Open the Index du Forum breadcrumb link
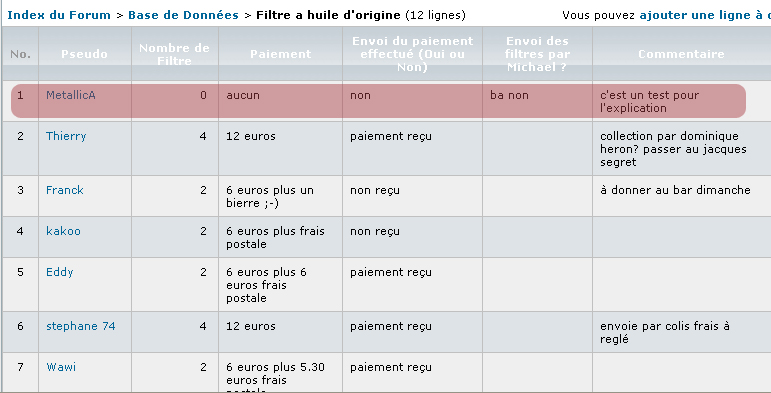 tap(59, 15)
